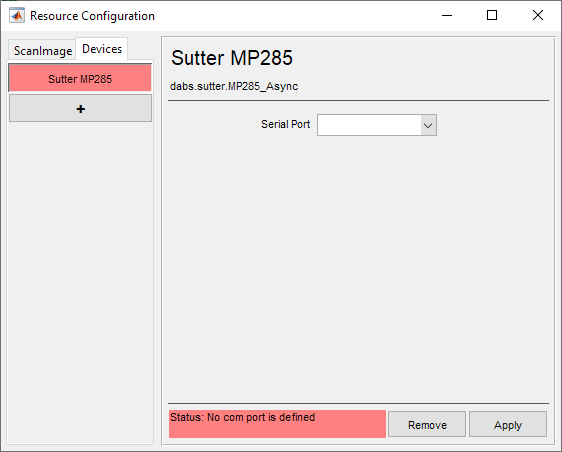Select the Sutter MP285 device entry

point(80,78)
